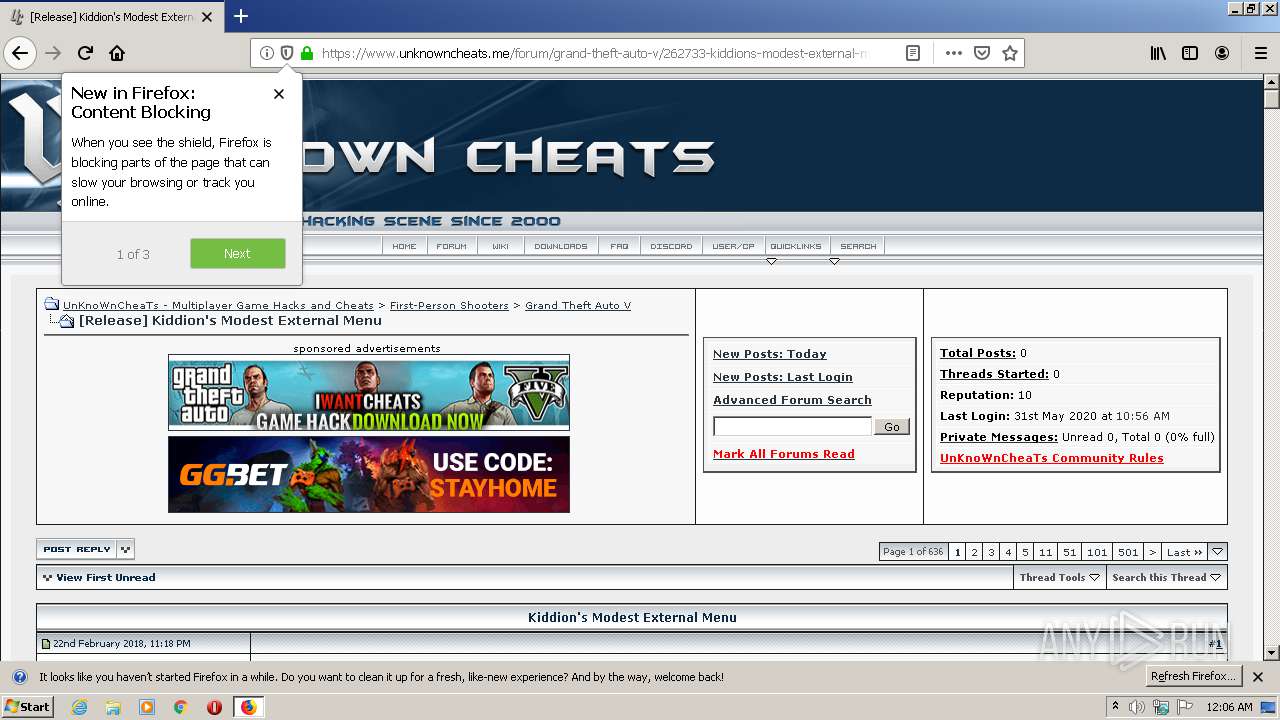Click the page vertical scrollbar
Image resolution: width=1280 pixels, height=720 pixels.
[x=1271, y=366]
